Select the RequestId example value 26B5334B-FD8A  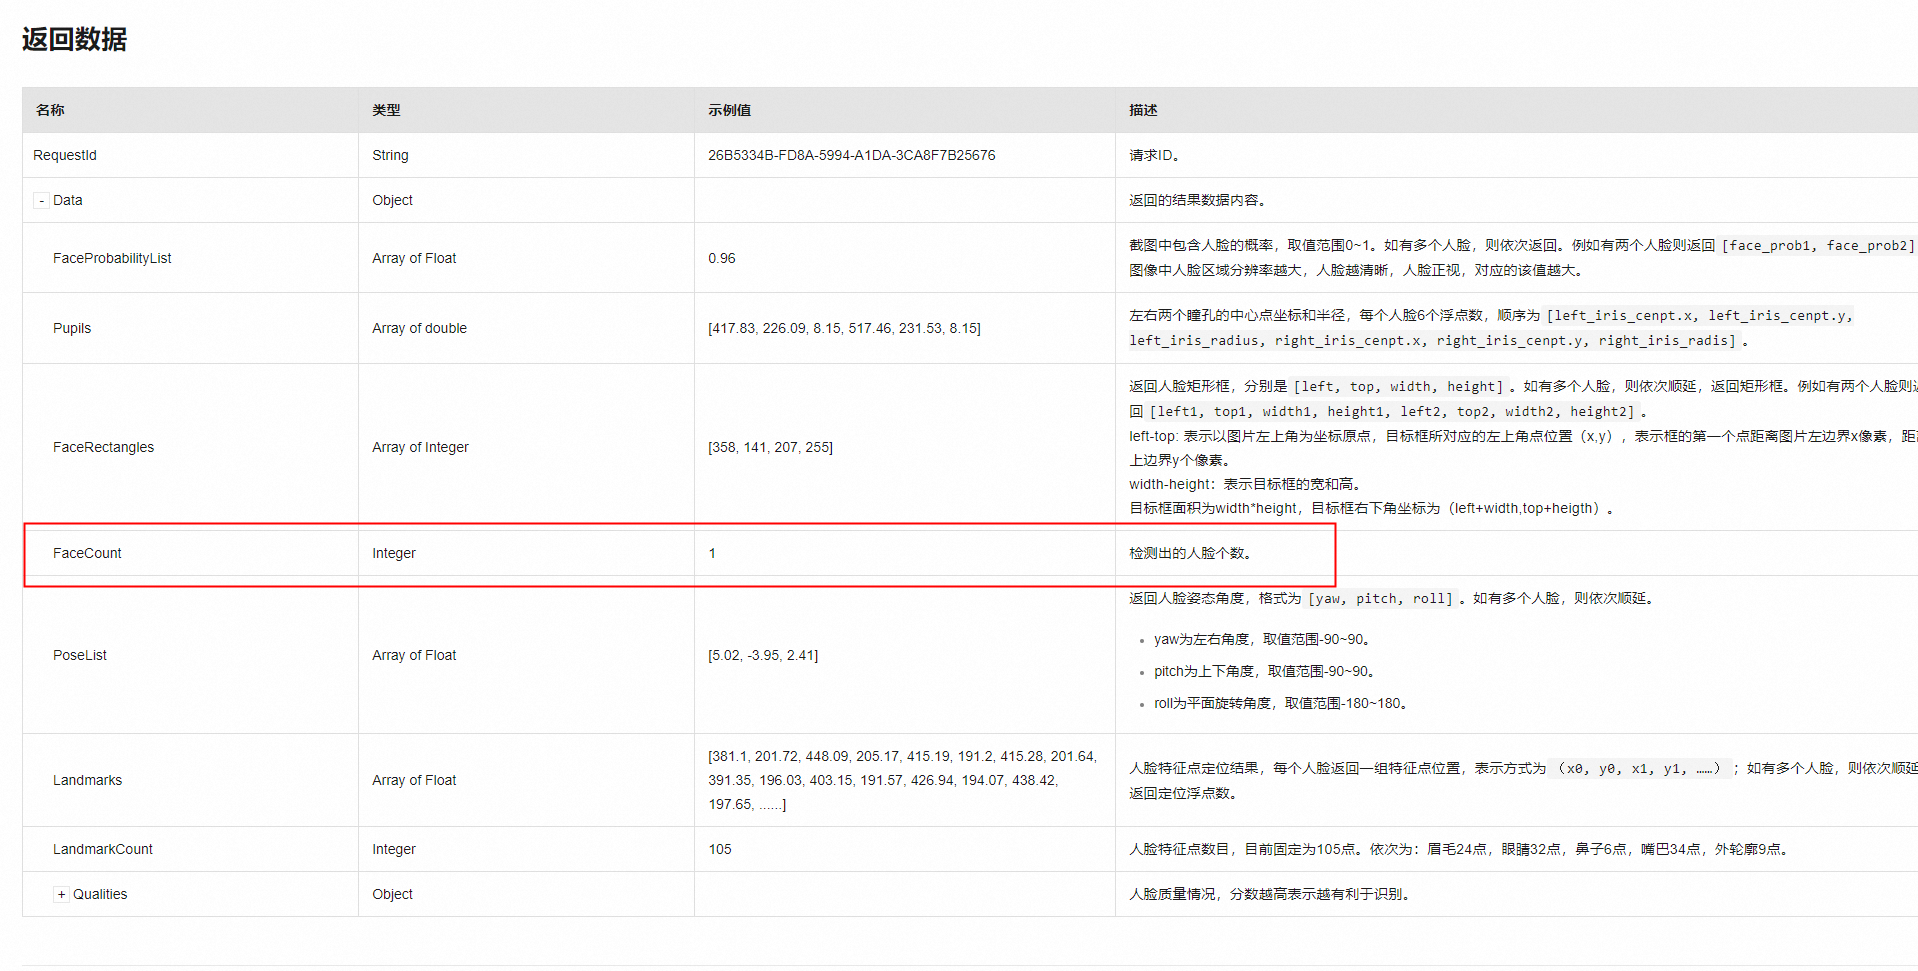point(851,155)
